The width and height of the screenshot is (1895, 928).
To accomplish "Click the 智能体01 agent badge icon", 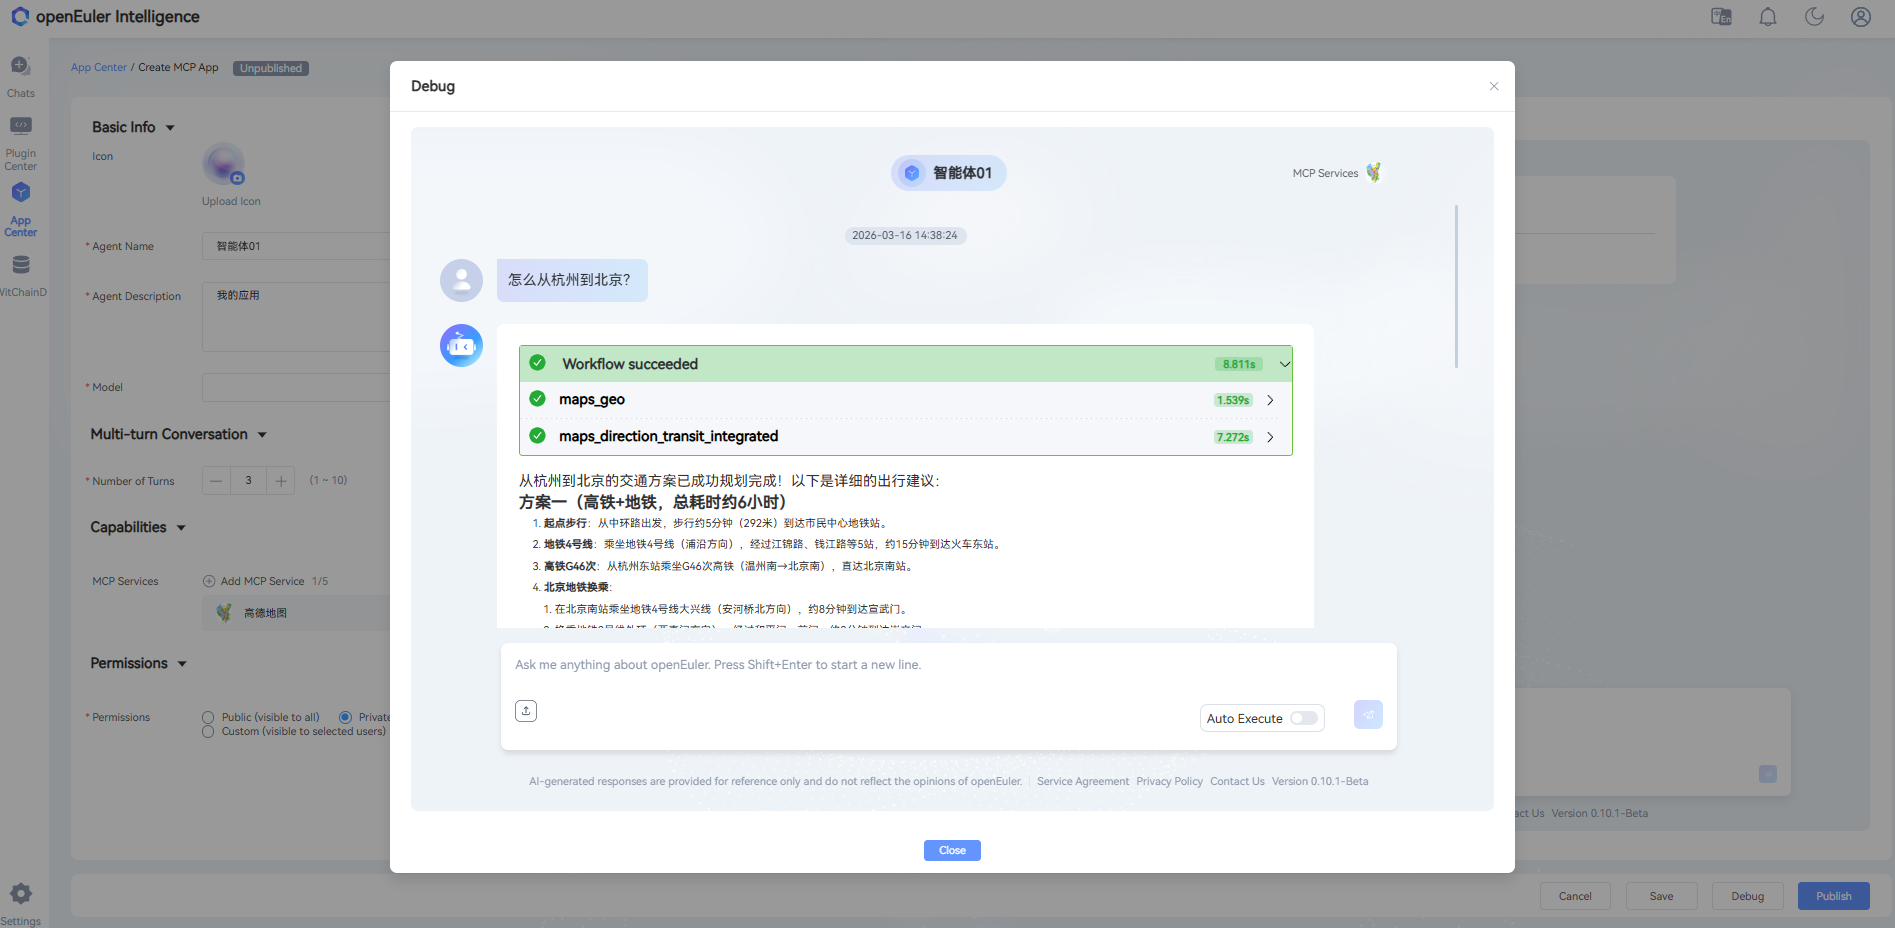I will click(x=912, y=173).
